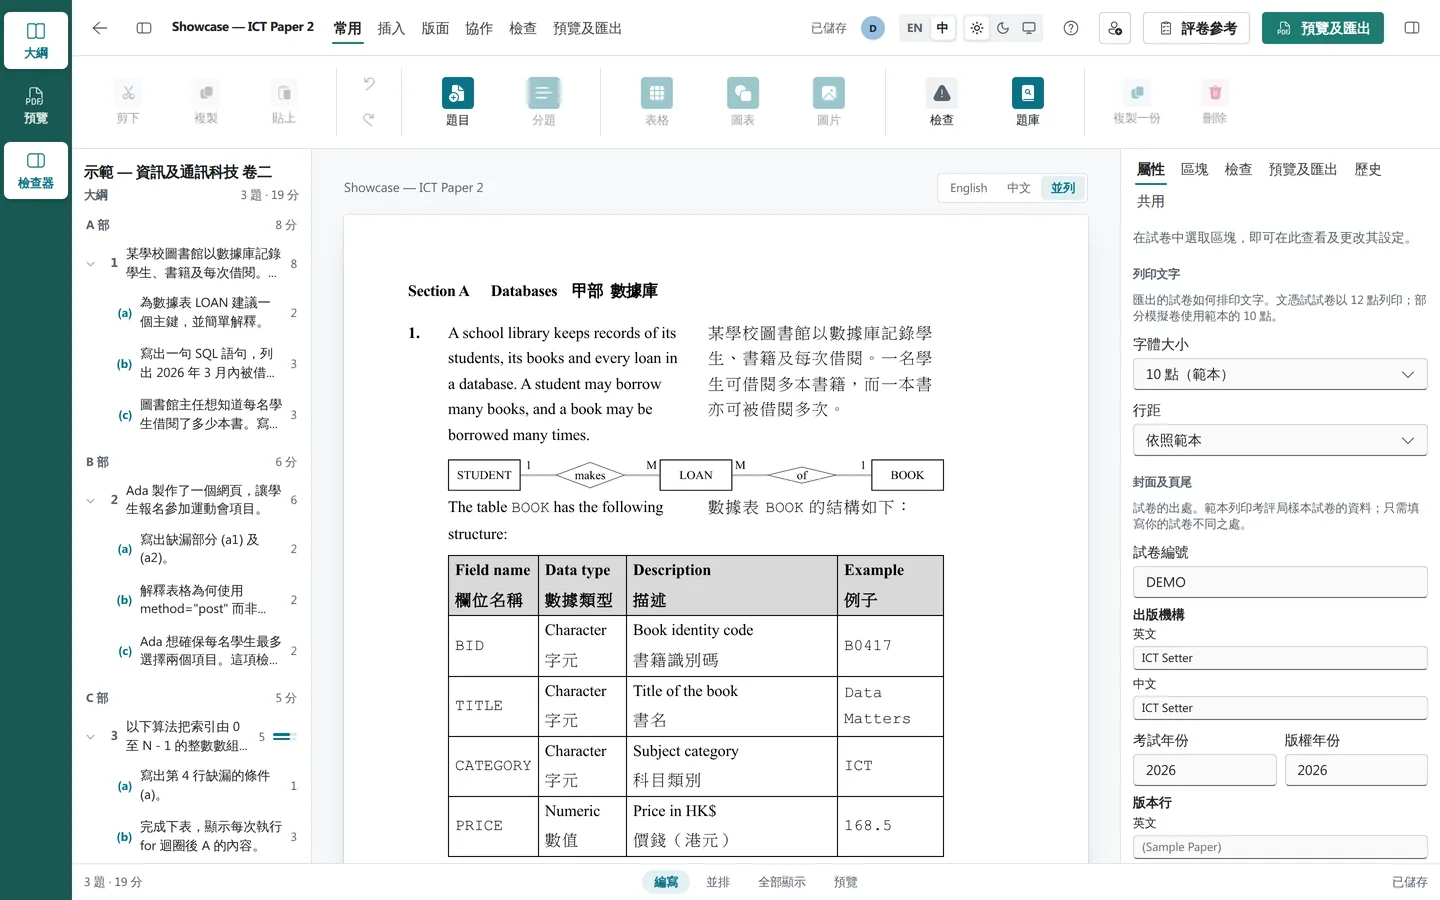
Task: Click the 試卷編號 DEMO input field
Action: [x=1280, y=582]
